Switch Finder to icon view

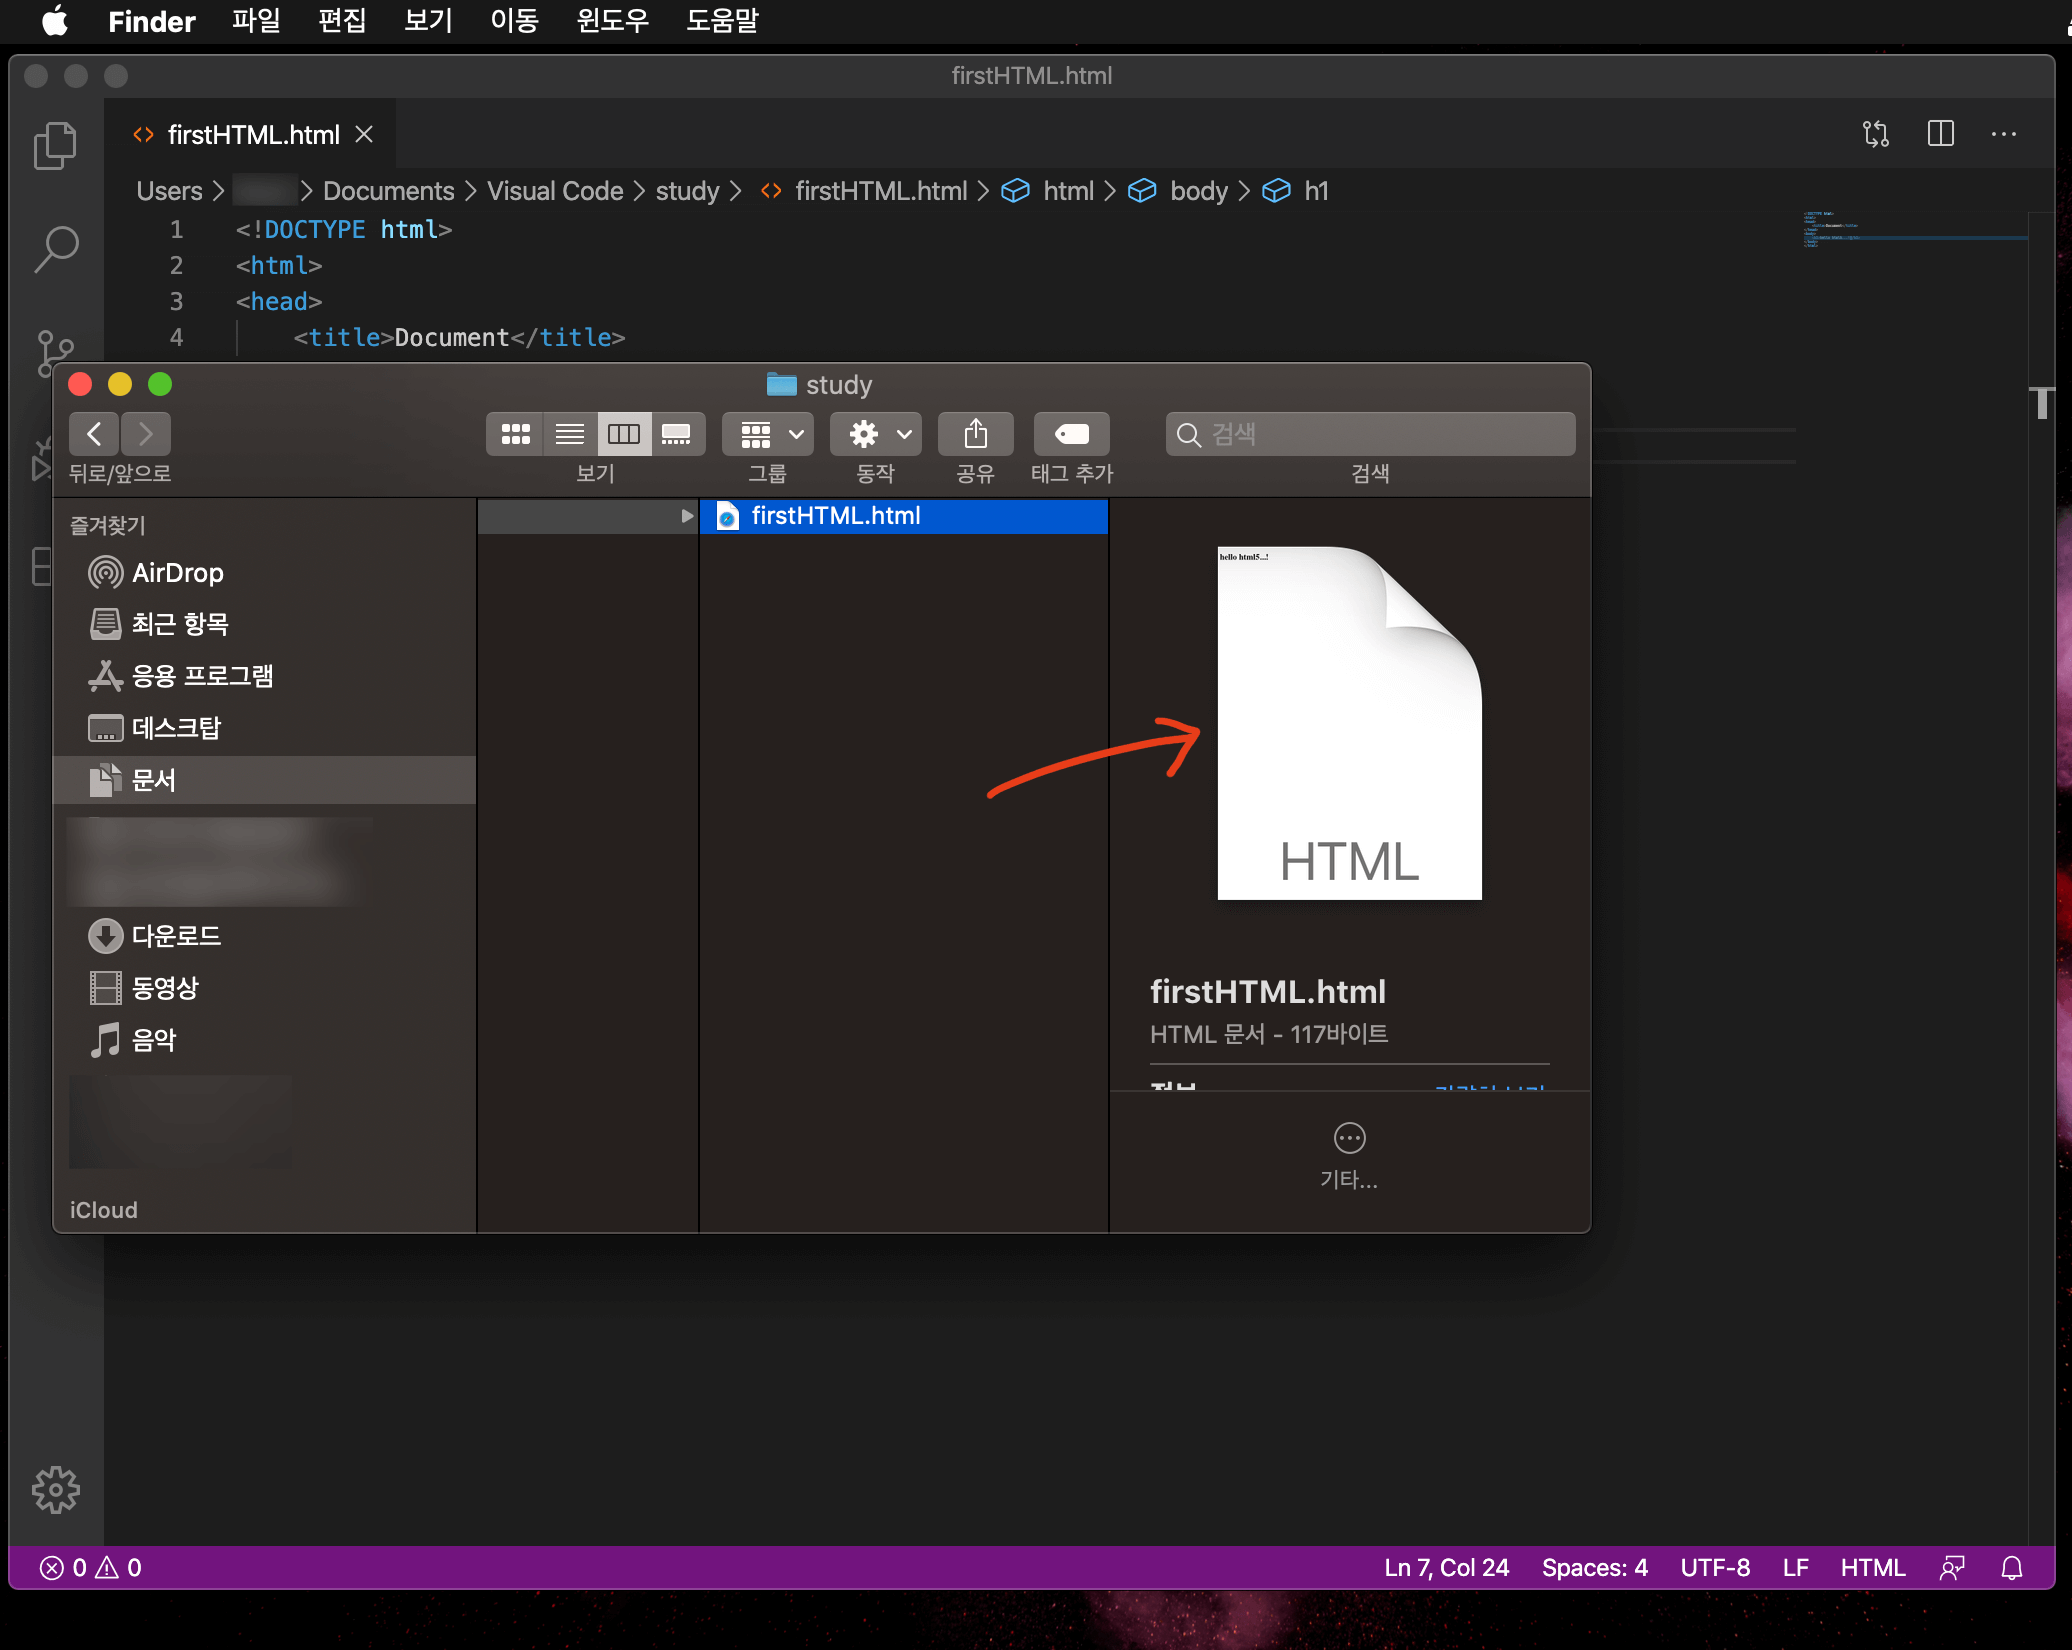[x=515, y=434]
